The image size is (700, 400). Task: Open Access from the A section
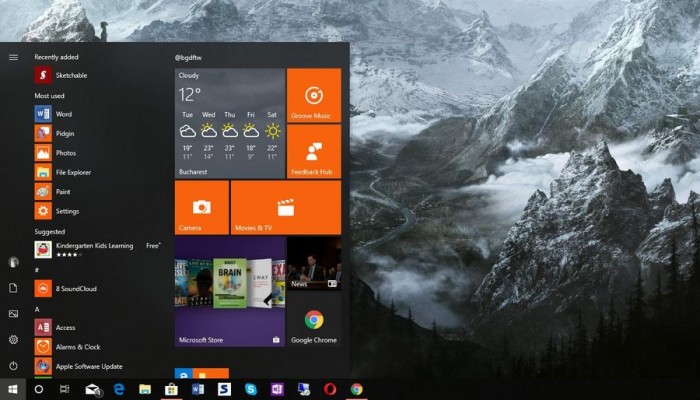97,327
